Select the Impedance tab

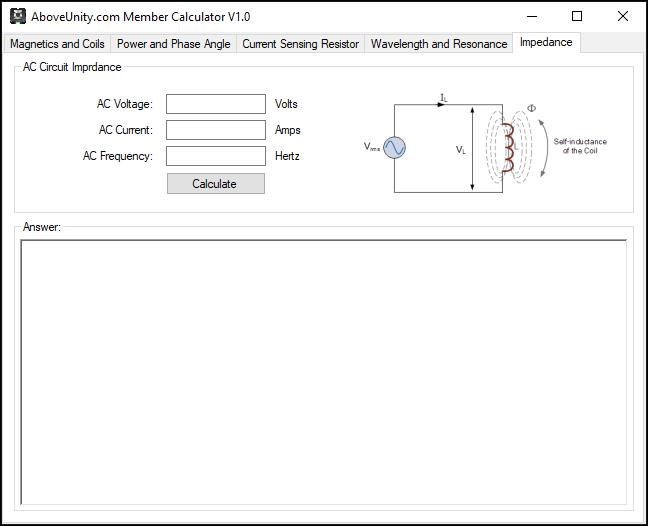coord(546,42)
